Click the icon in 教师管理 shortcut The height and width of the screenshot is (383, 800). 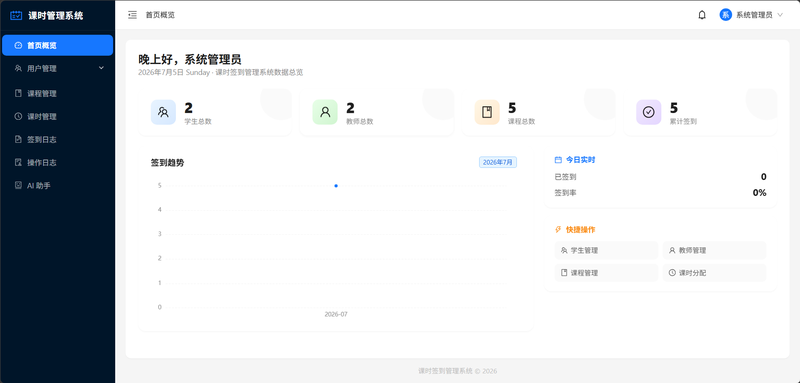click(672, 250)
